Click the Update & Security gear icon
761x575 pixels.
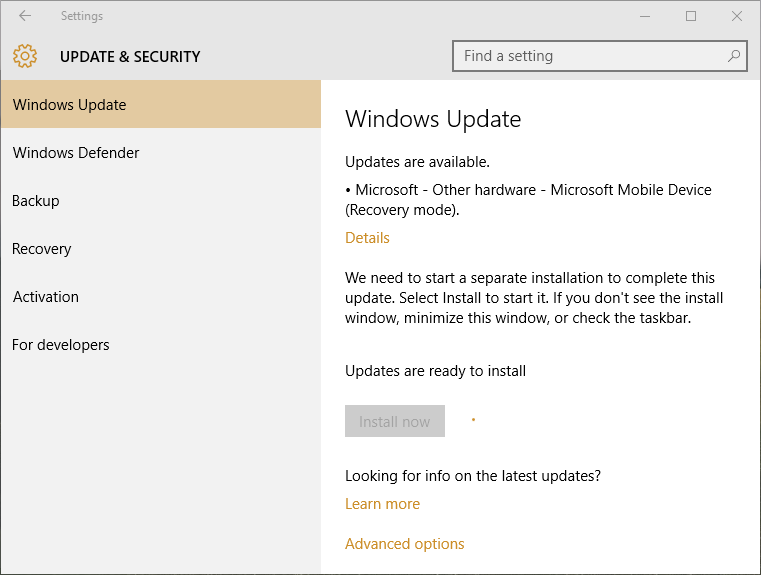(x=25, y=56)
